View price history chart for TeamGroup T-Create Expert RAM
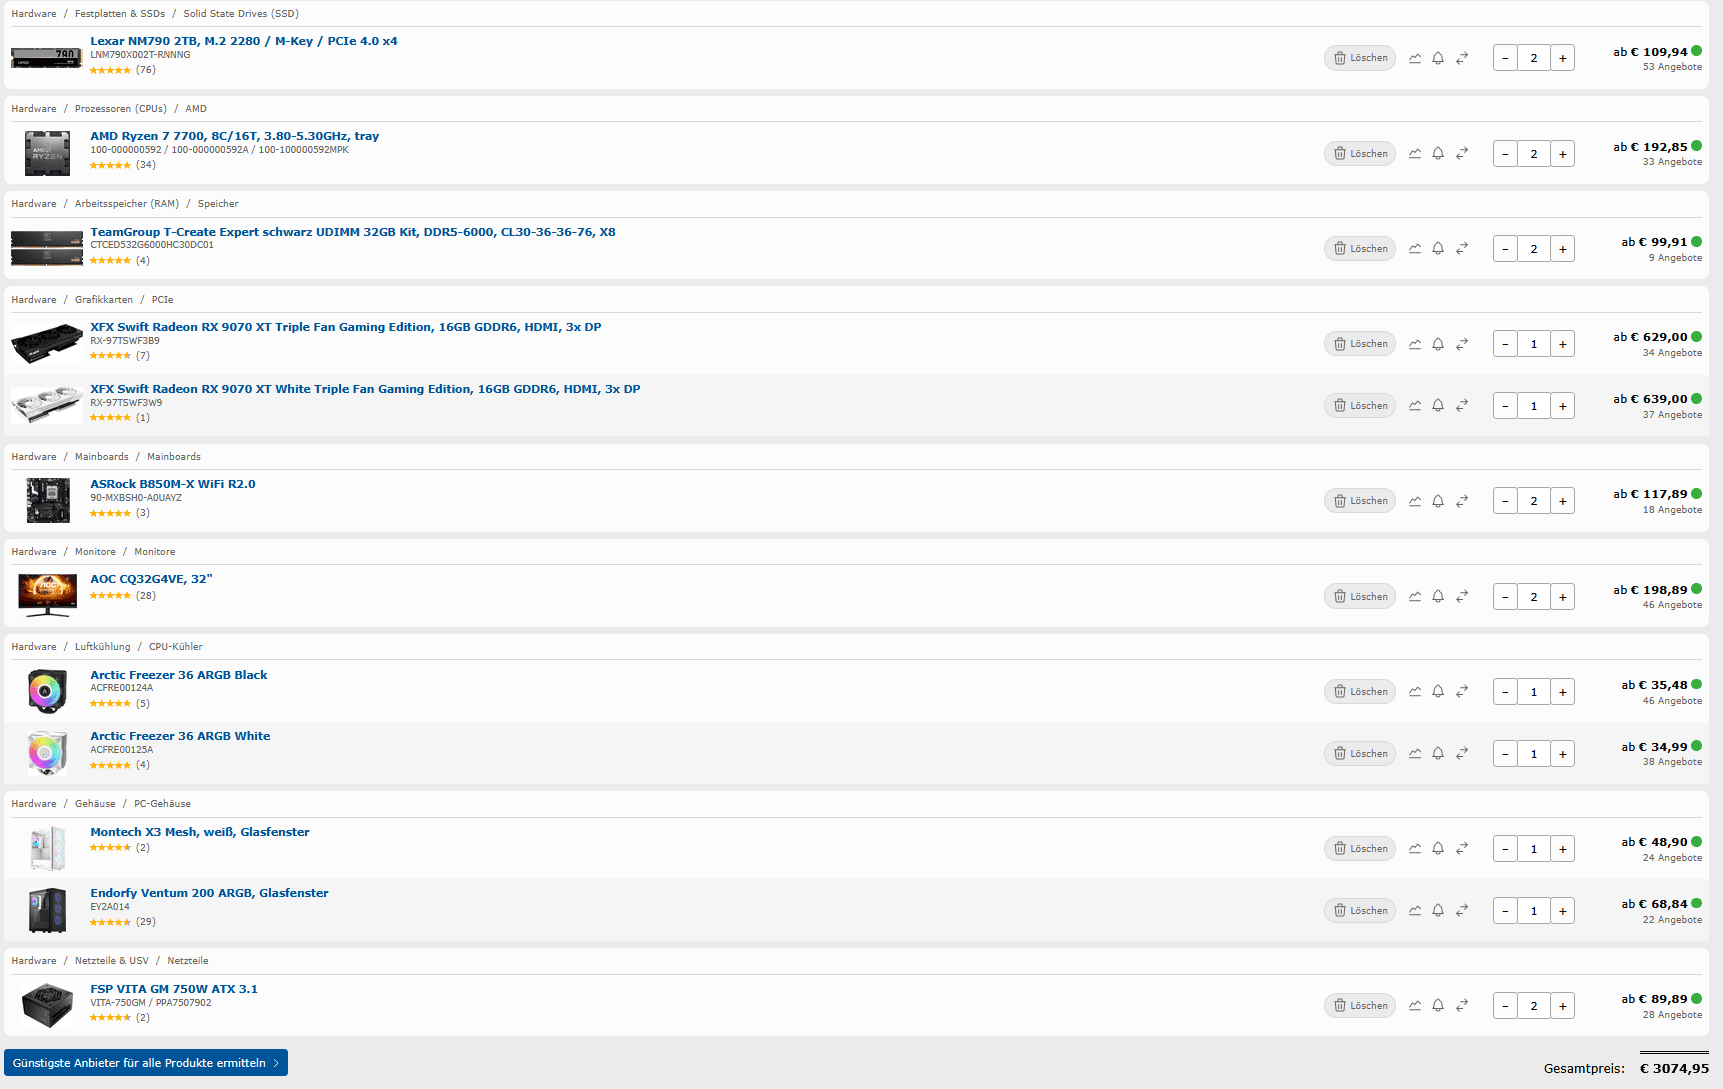Image resolution: width=1723 pixels, height=1089 pixels. point(1415,249)
